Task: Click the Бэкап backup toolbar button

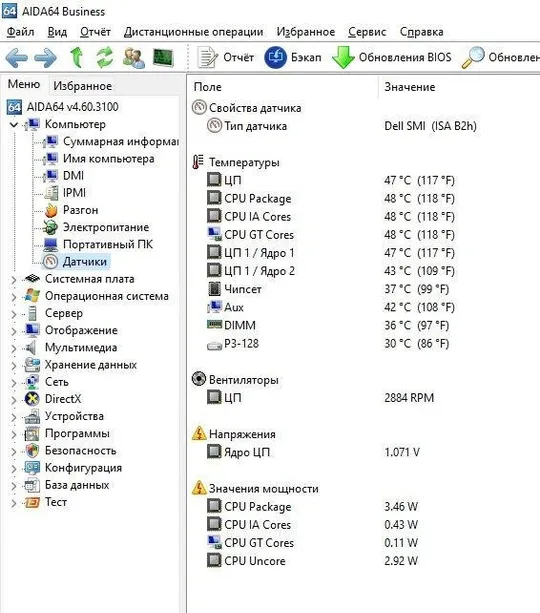Action: coord(293,57)
